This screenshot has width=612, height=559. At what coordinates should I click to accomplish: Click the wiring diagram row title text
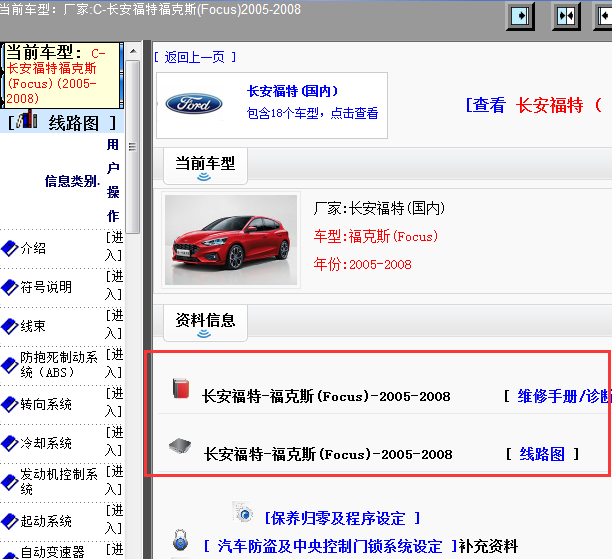click(x=328, y=454)
